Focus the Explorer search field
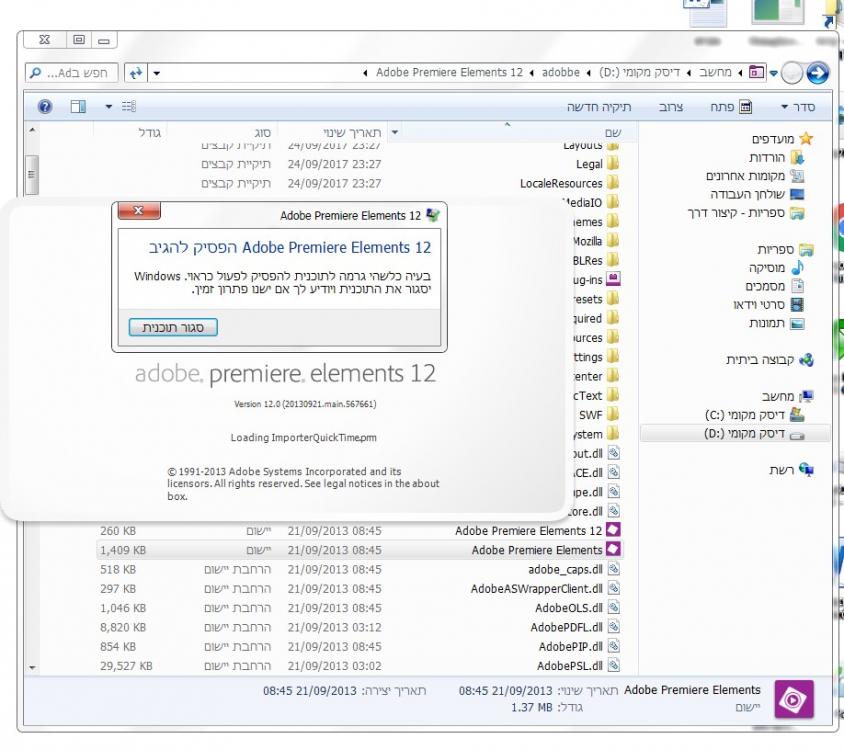 tap(72, 73)
